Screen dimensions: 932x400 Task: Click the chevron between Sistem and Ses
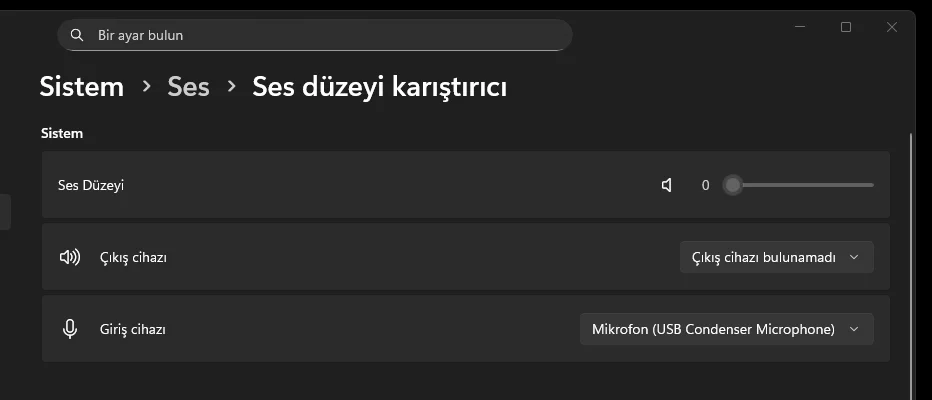(x=146, y=87)
